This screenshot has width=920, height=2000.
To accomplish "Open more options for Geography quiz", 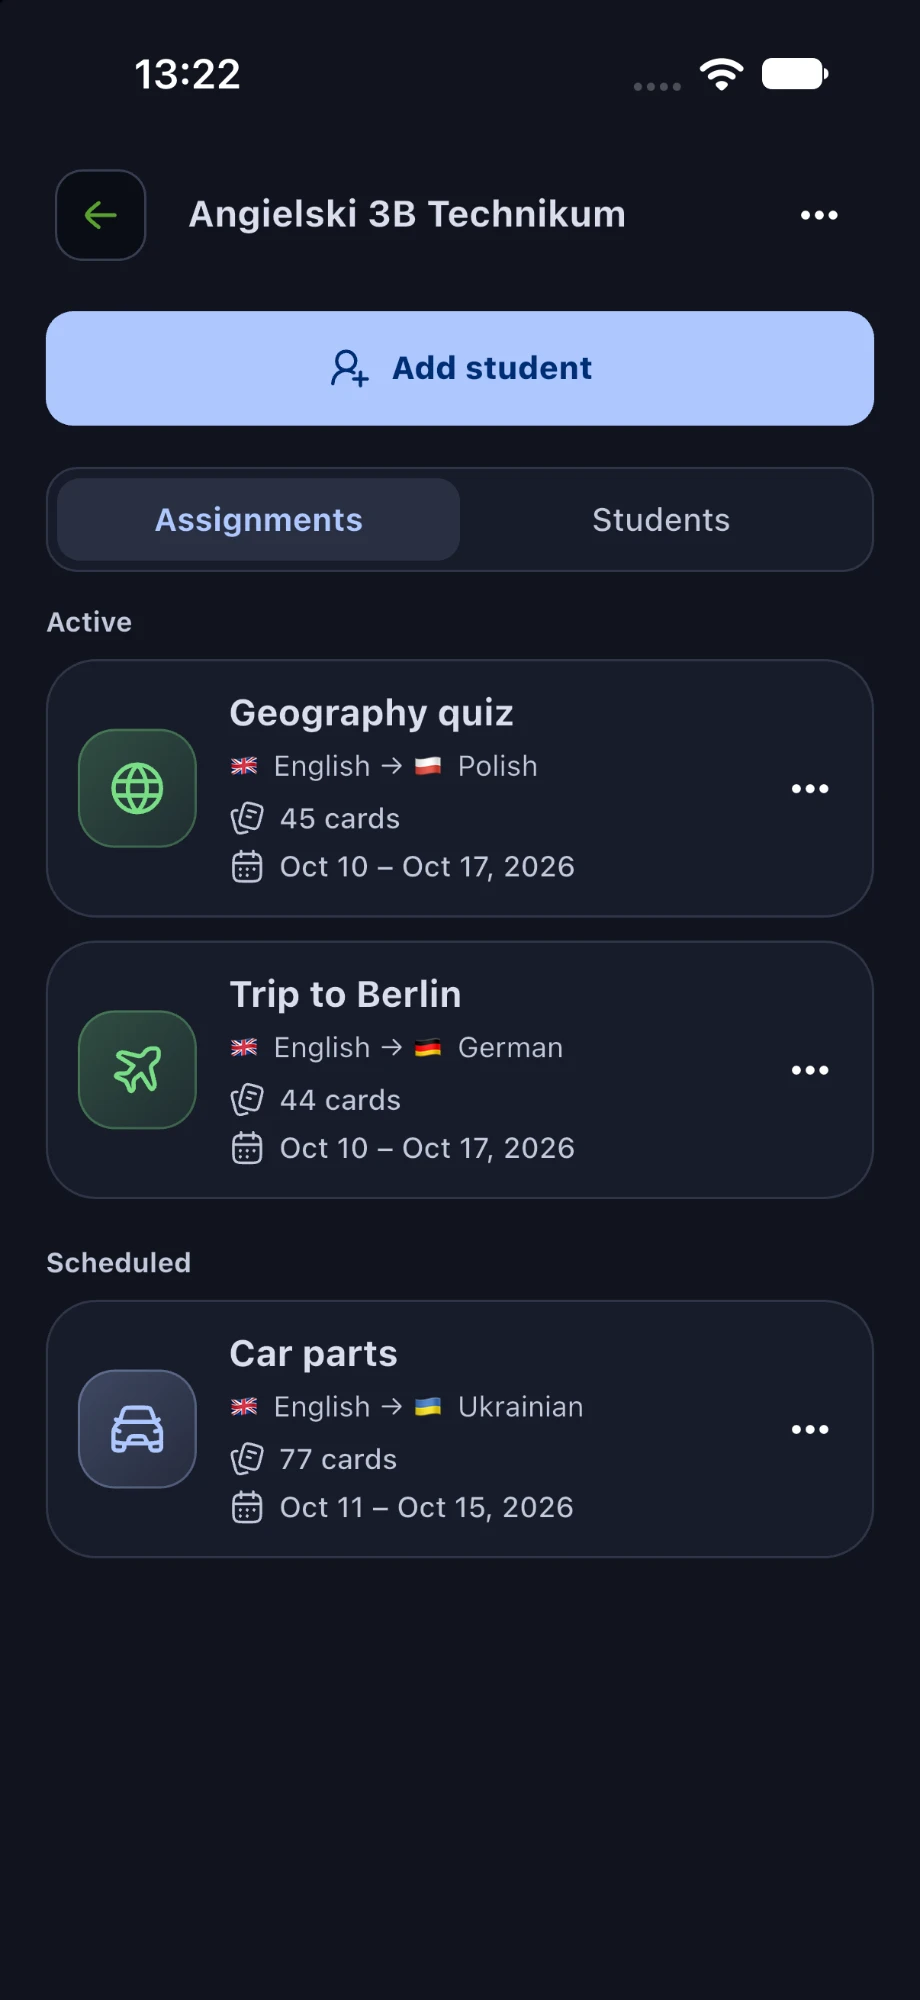I will click(x=810, y=789).
